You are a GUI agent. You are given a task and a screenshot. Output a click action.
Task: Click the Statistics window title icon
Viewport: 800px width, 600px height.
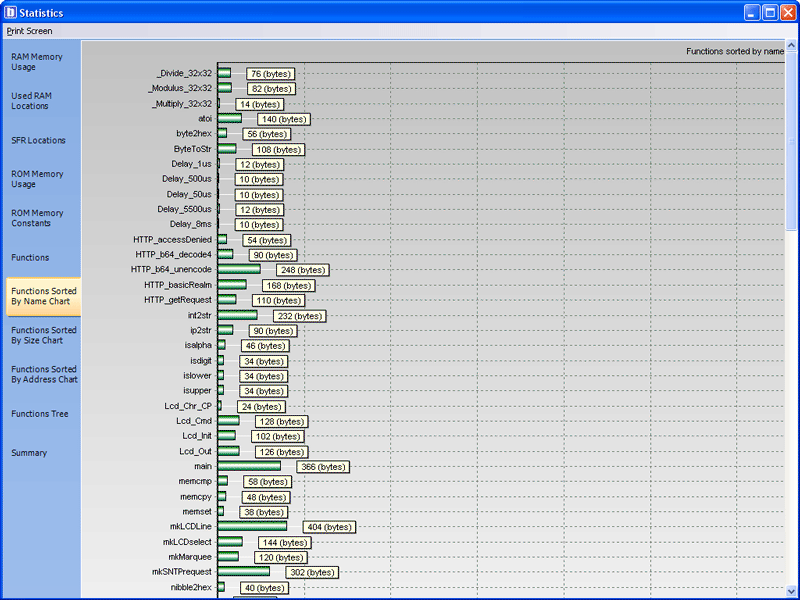pos(10,12)
